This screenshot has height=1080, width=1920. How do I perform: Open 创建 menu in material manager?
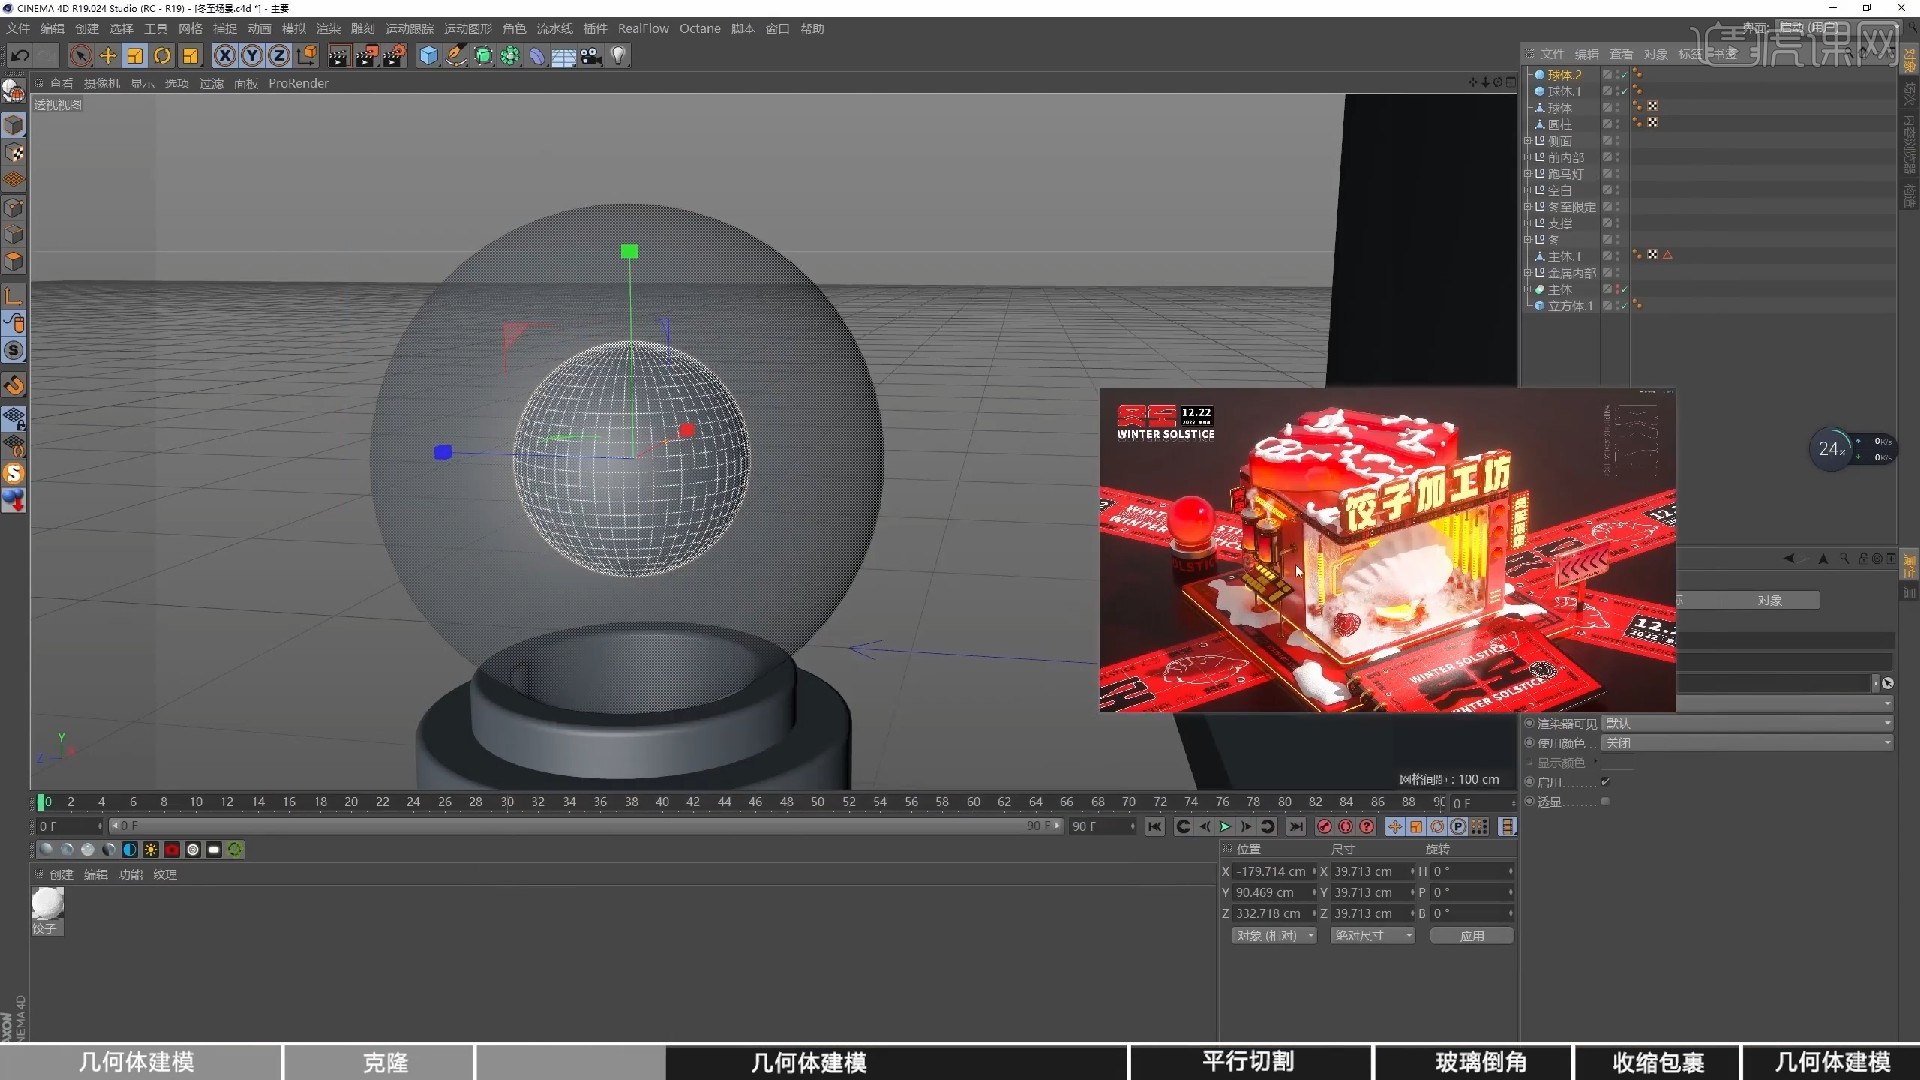click(x=61, y=875)
